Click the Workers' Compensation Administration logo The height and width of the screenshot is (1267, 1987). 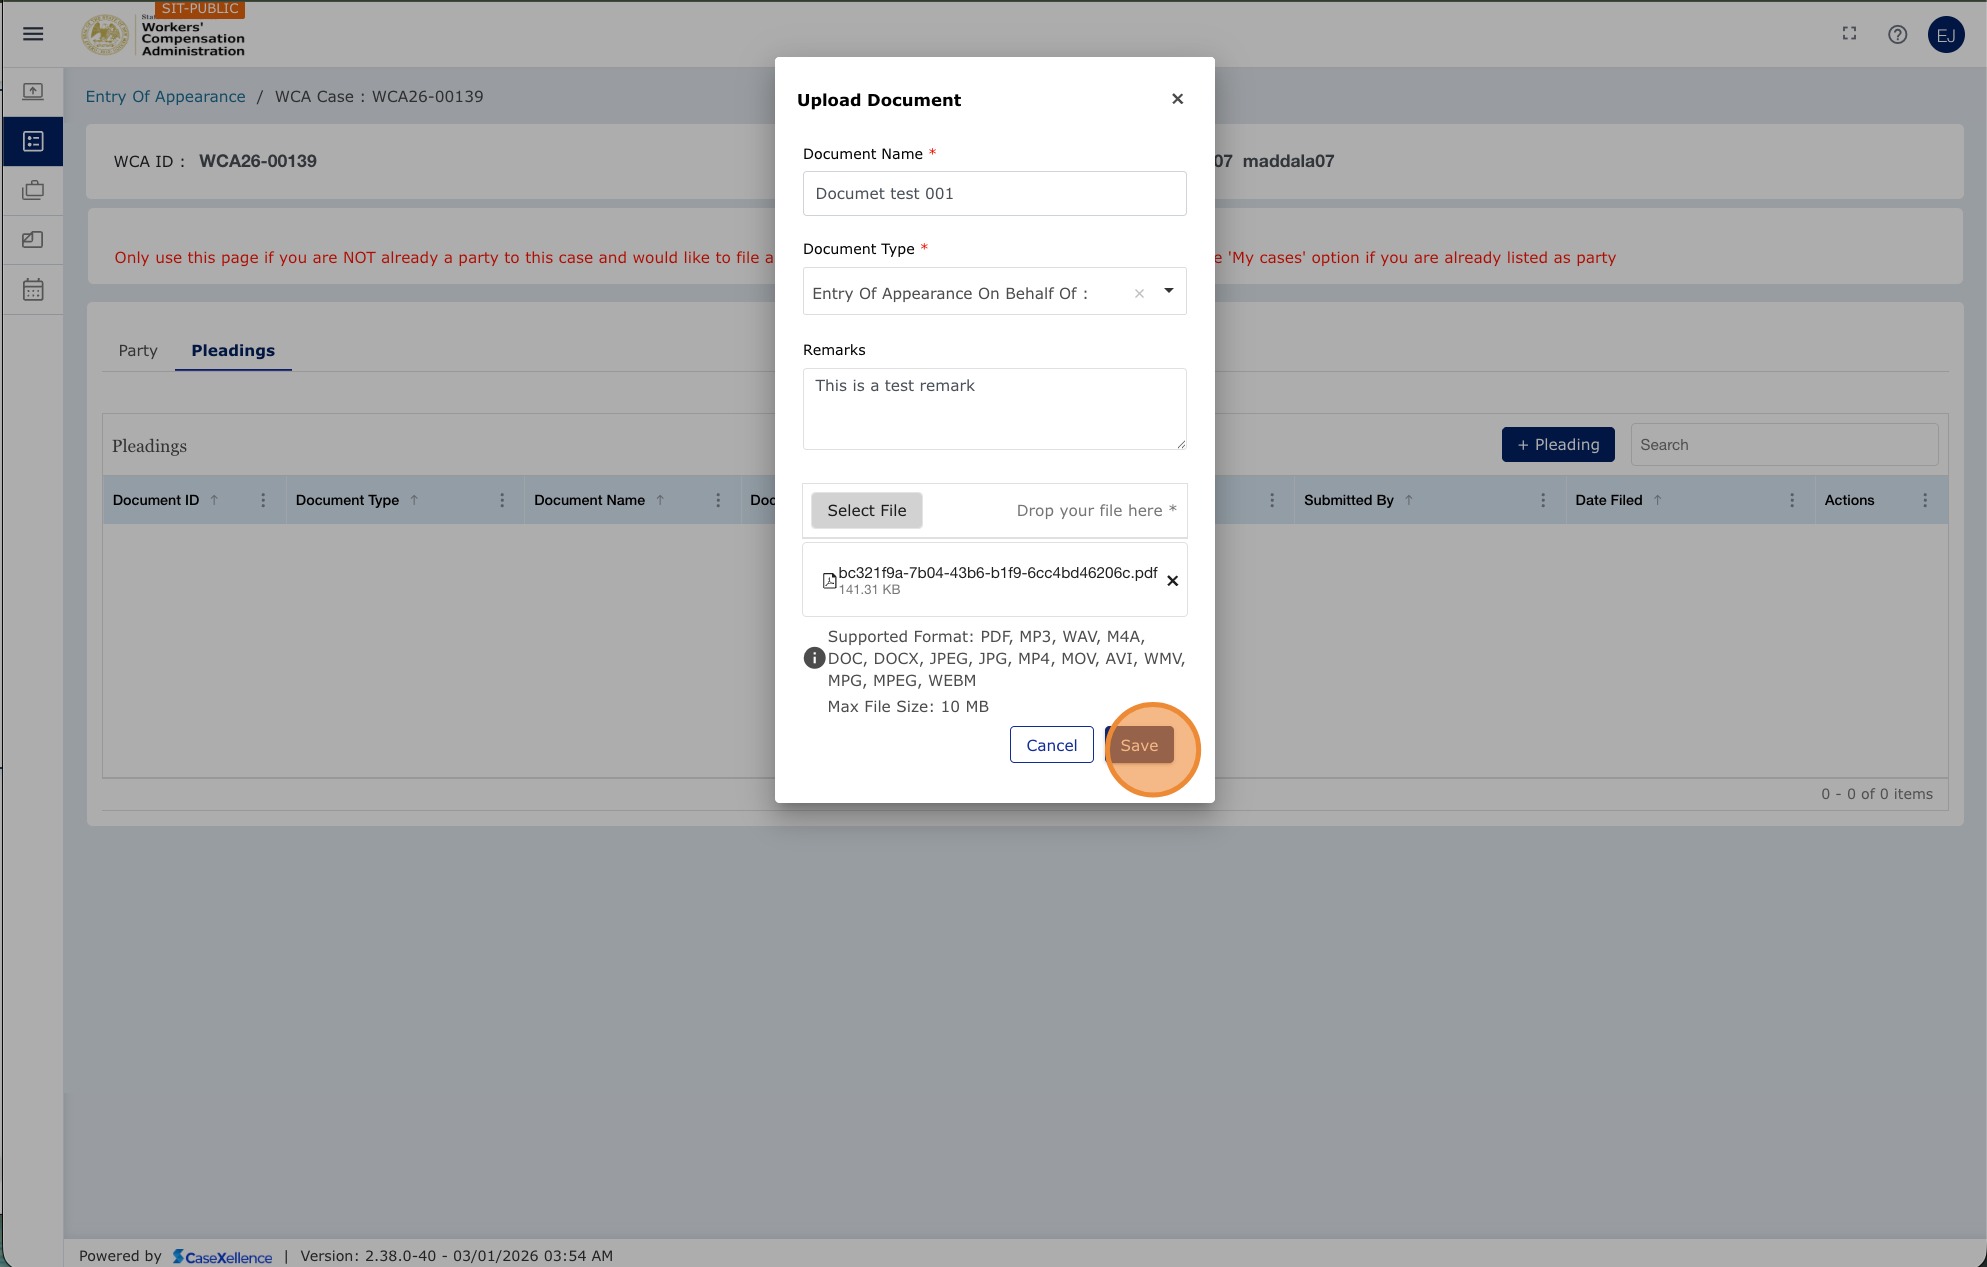[163, 36]
